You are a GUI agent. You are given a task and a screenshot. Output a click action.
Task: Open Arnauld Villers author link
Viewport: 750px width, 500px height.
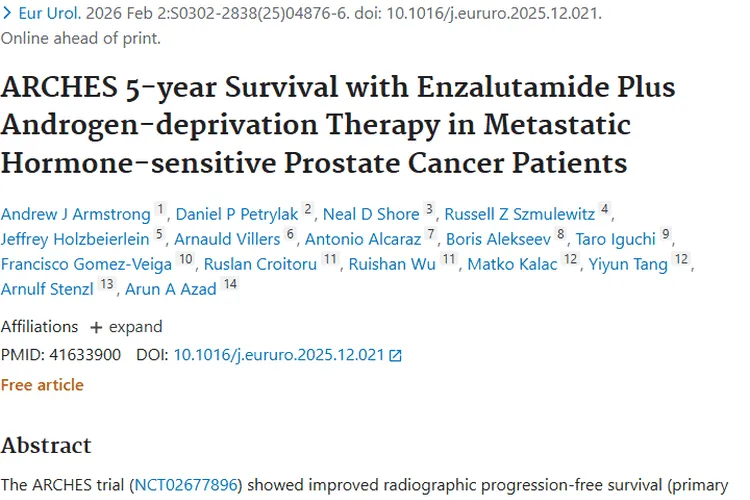[x=227, y=239]
